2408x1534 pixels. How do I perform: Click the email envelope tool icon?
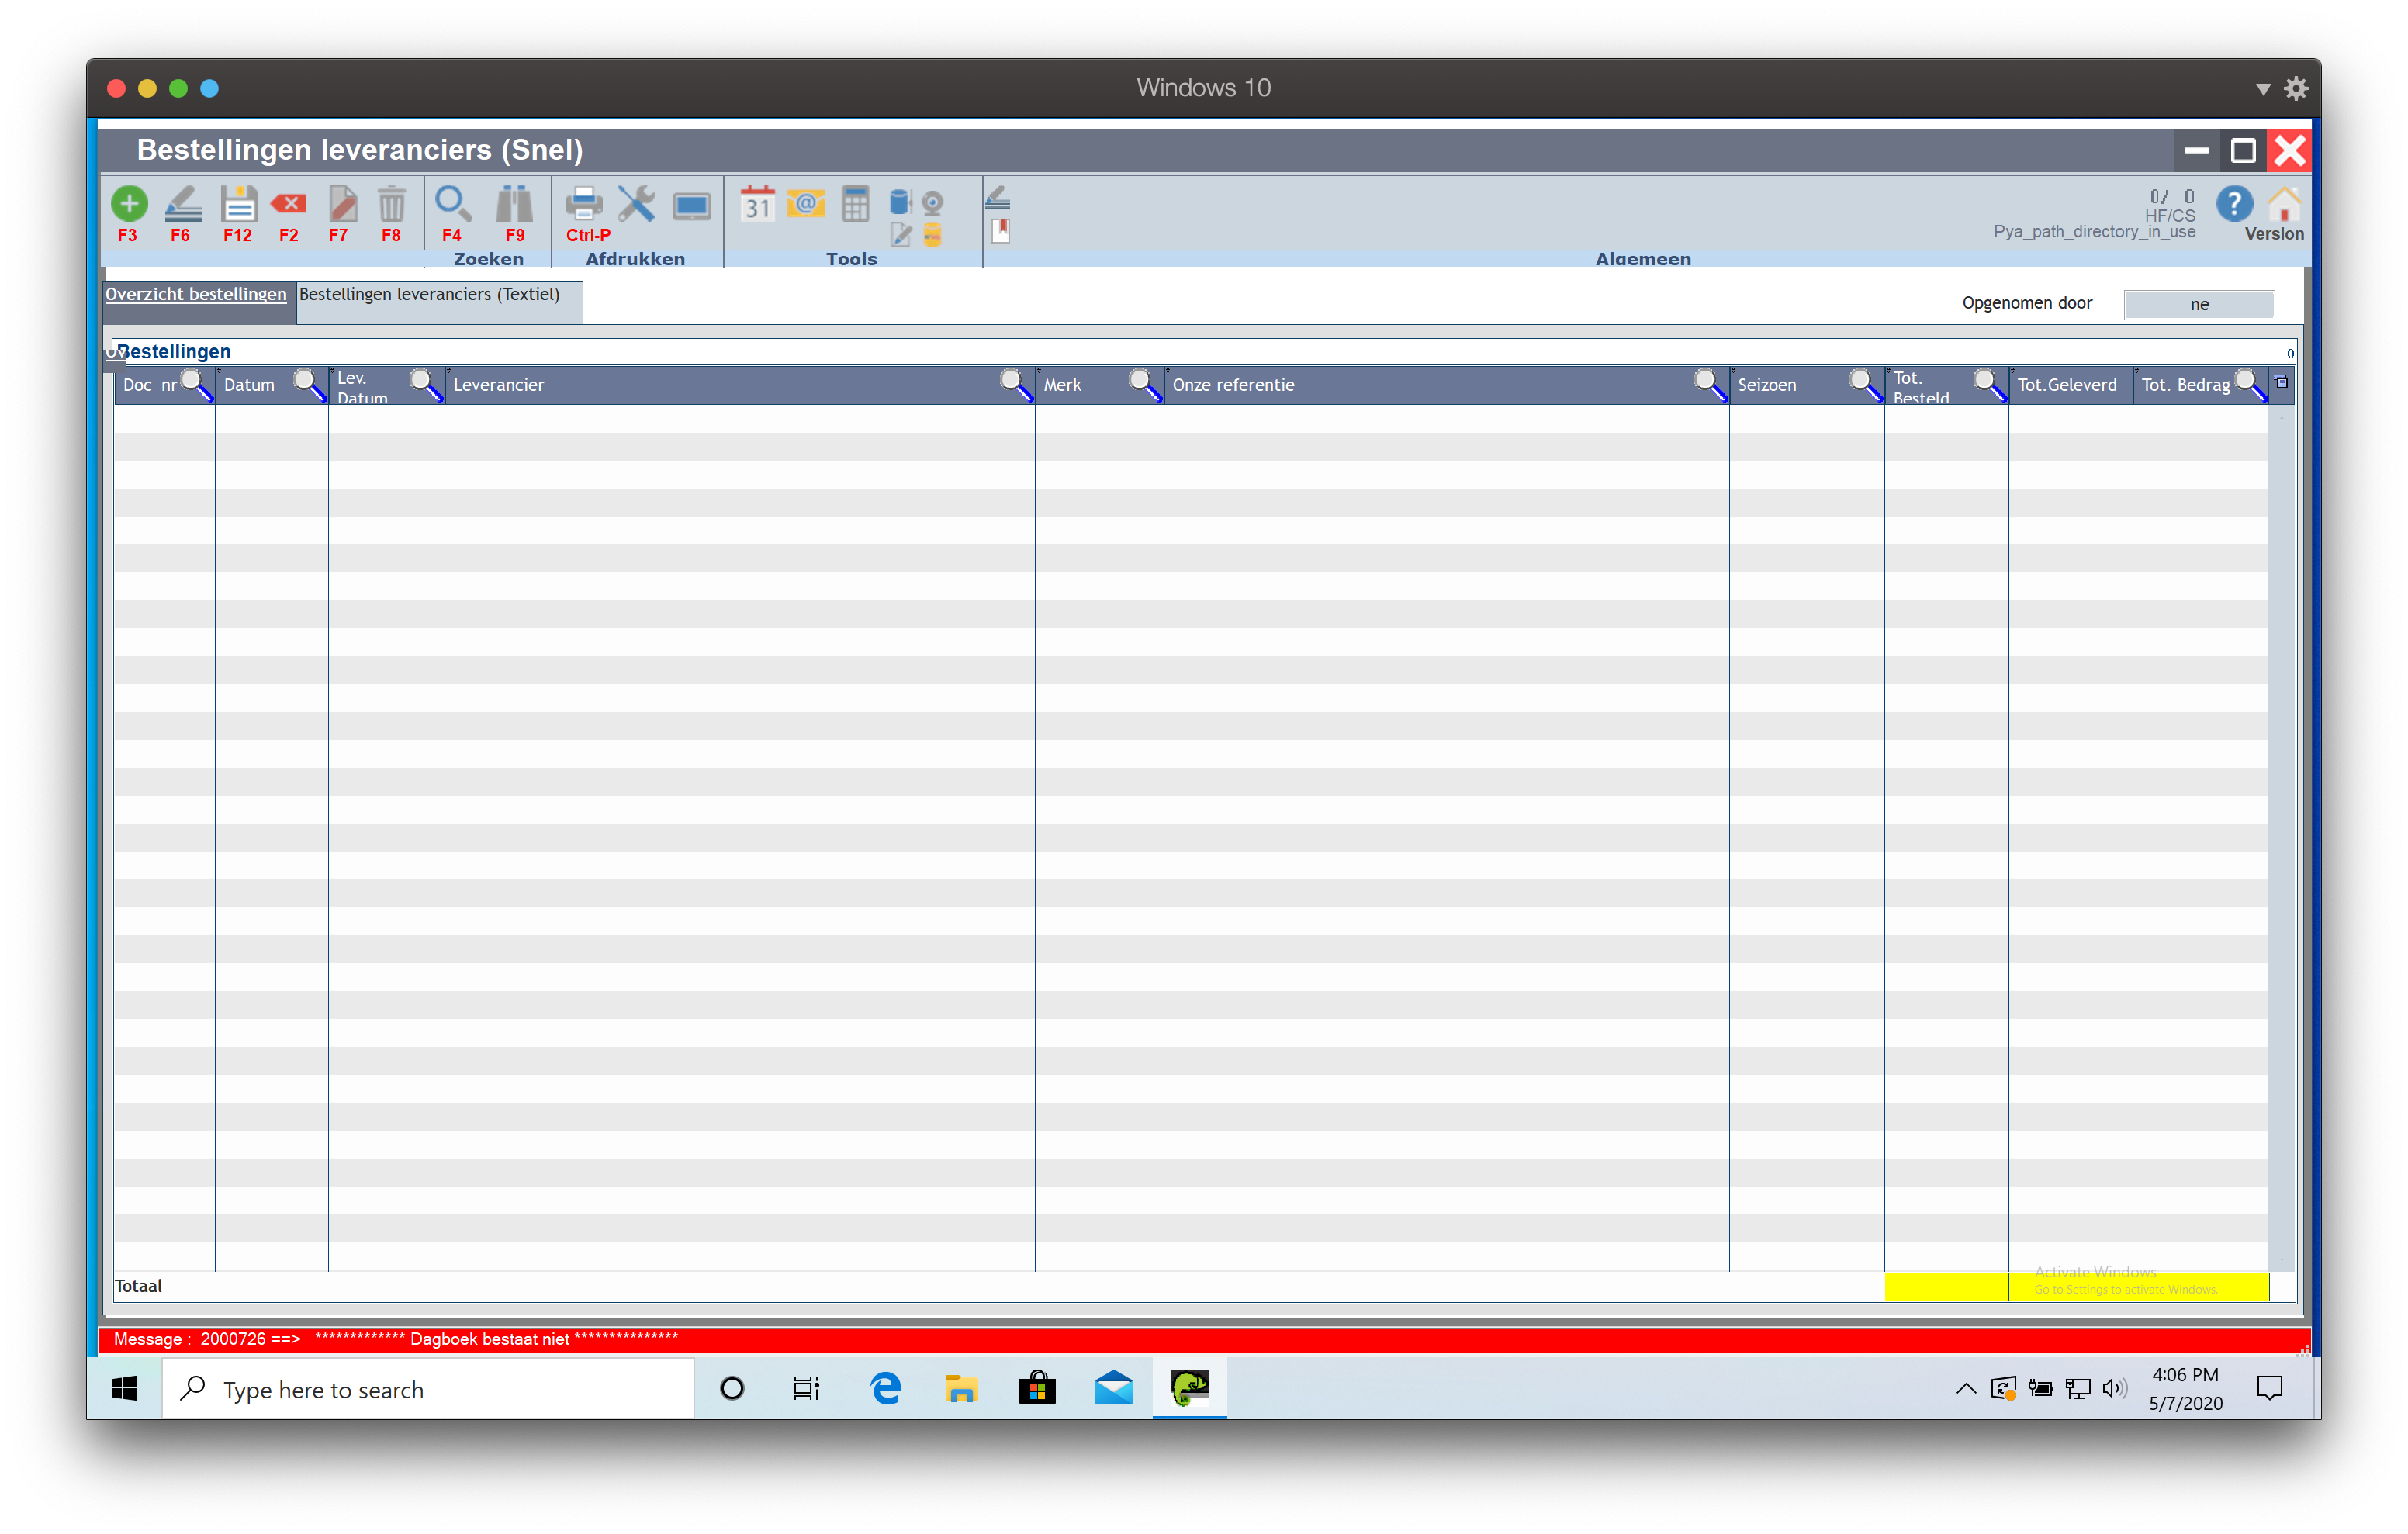point(805,204)
